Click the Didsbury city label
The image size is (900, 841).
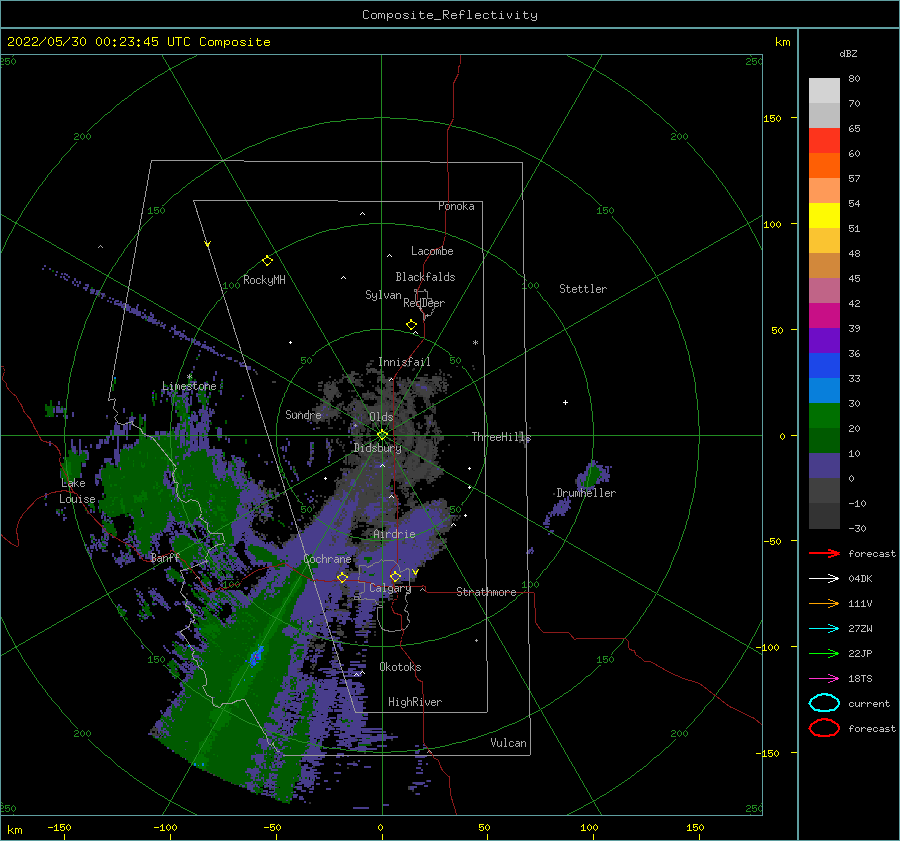[x=377, y=448]
